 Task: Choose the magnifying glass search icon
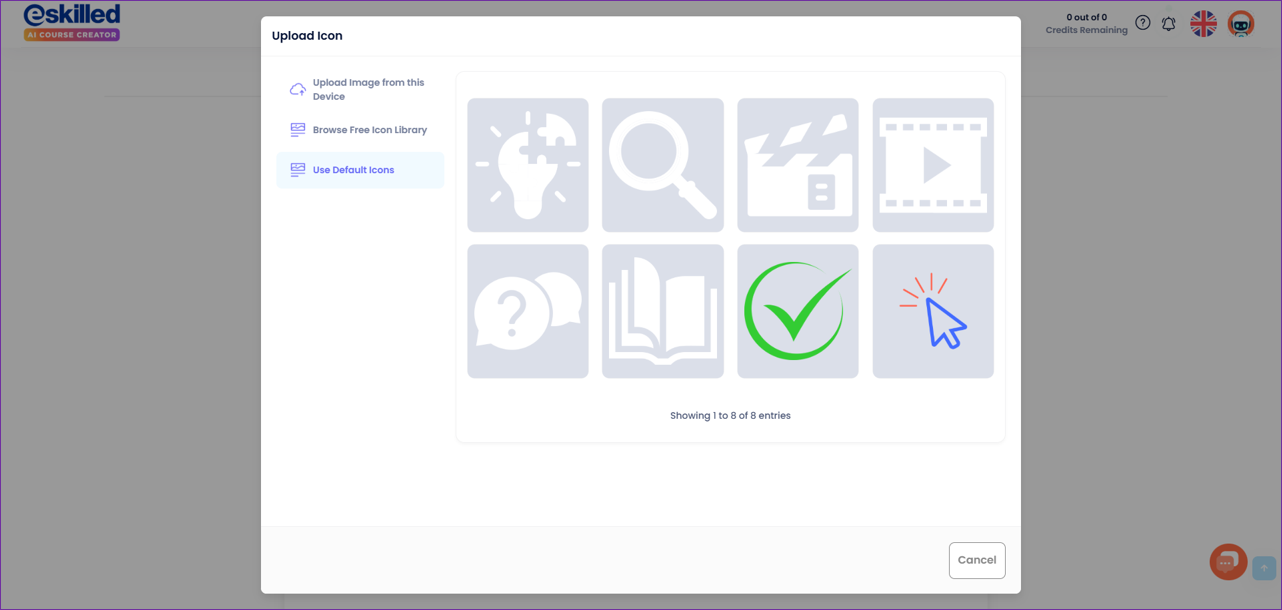tap(662, 165)
